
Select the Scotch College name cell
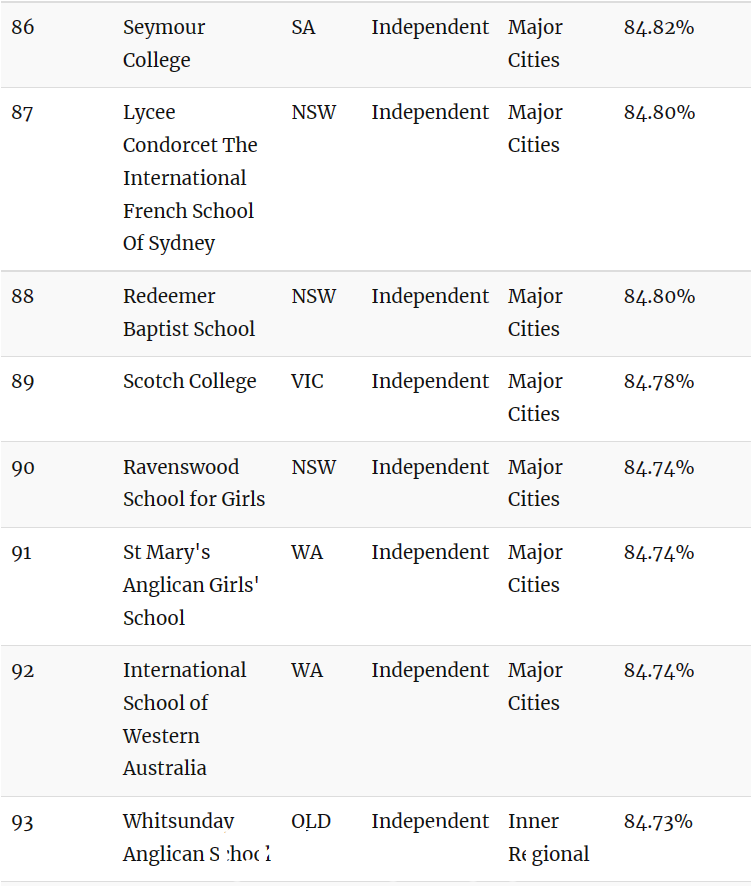[189, 381]
